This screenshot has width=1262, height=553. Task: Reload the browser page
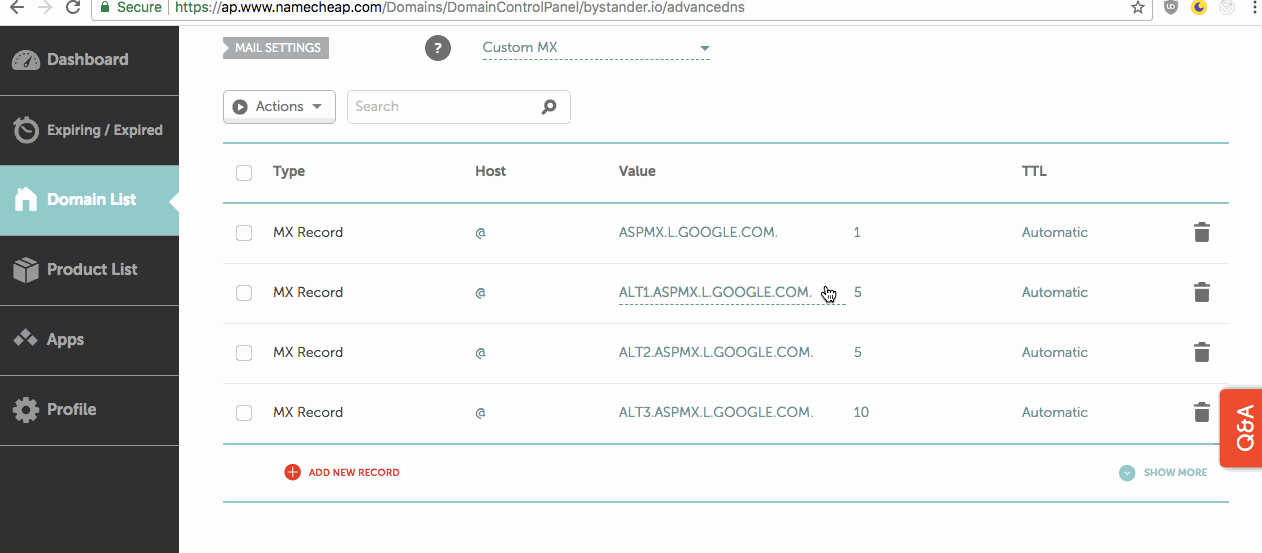(73, 7)
